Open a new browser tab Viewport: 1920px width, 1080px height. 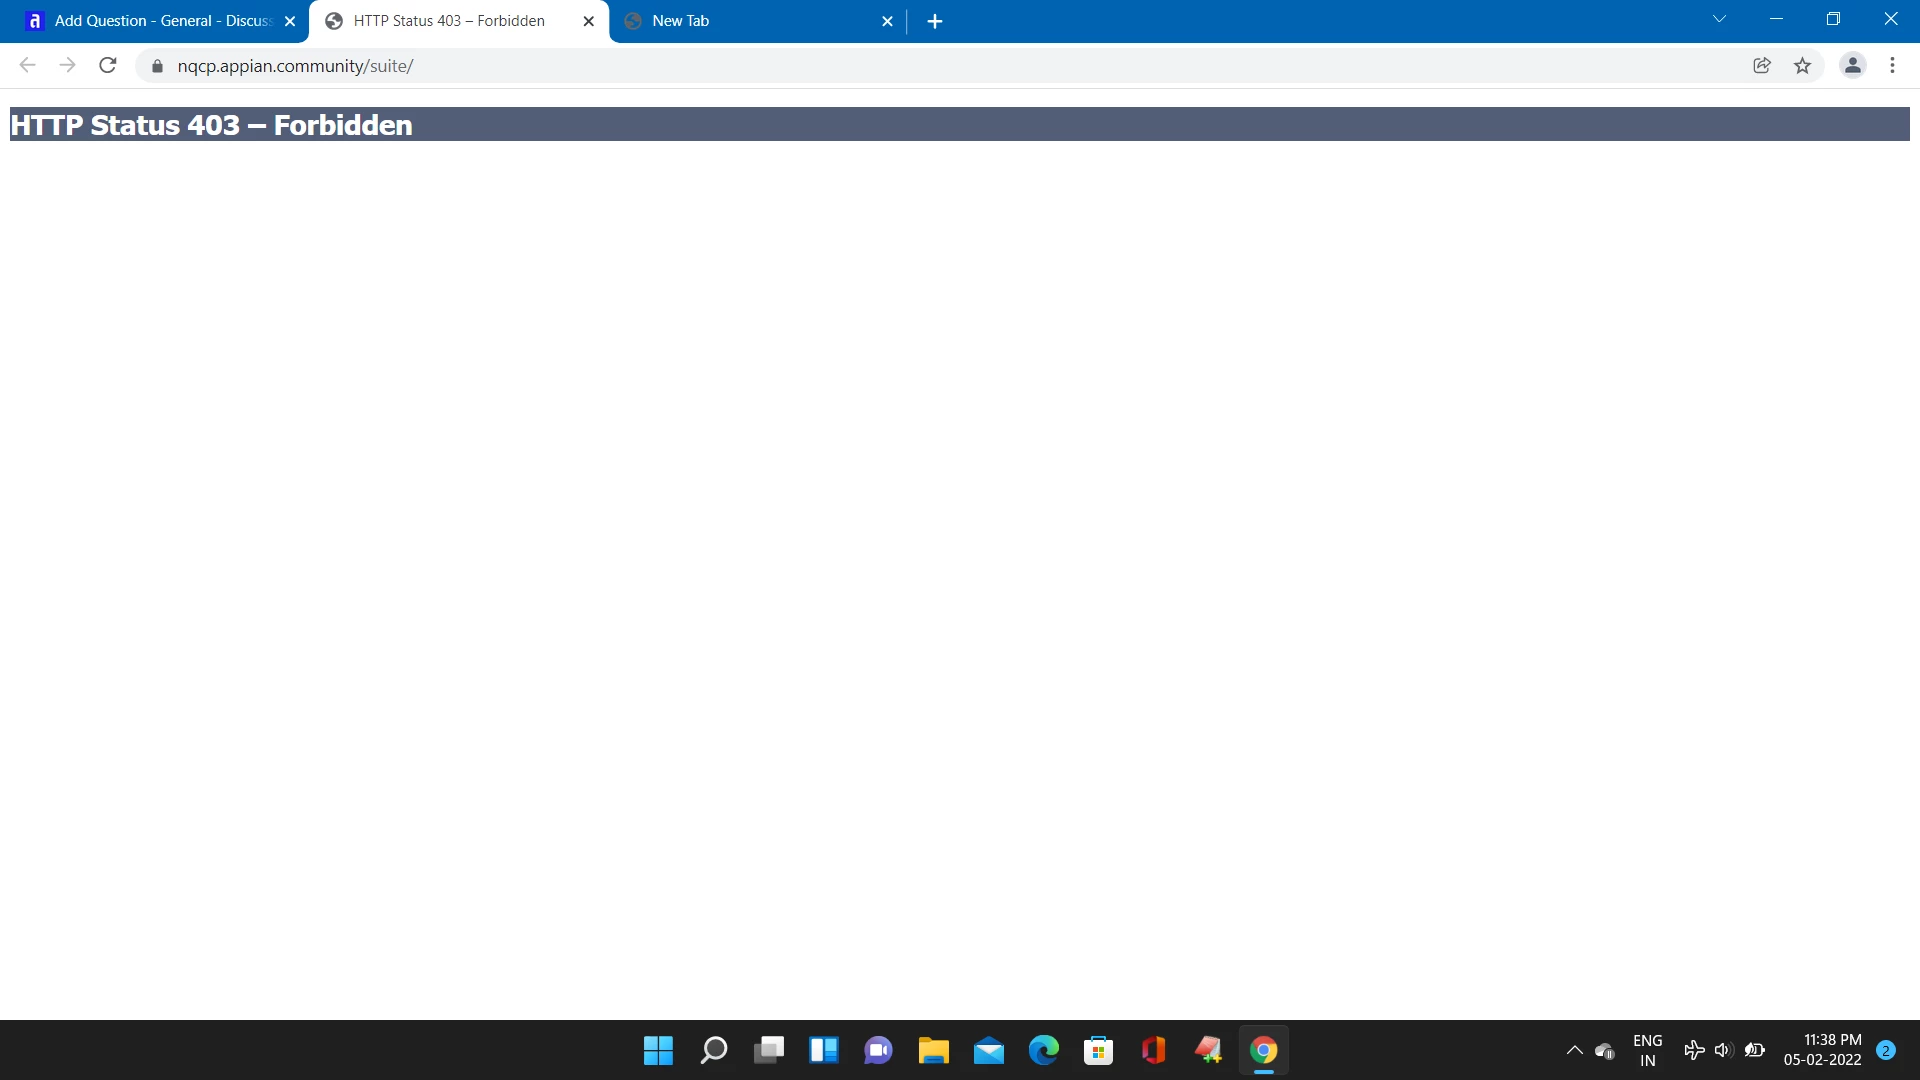(x=935, y=21)
